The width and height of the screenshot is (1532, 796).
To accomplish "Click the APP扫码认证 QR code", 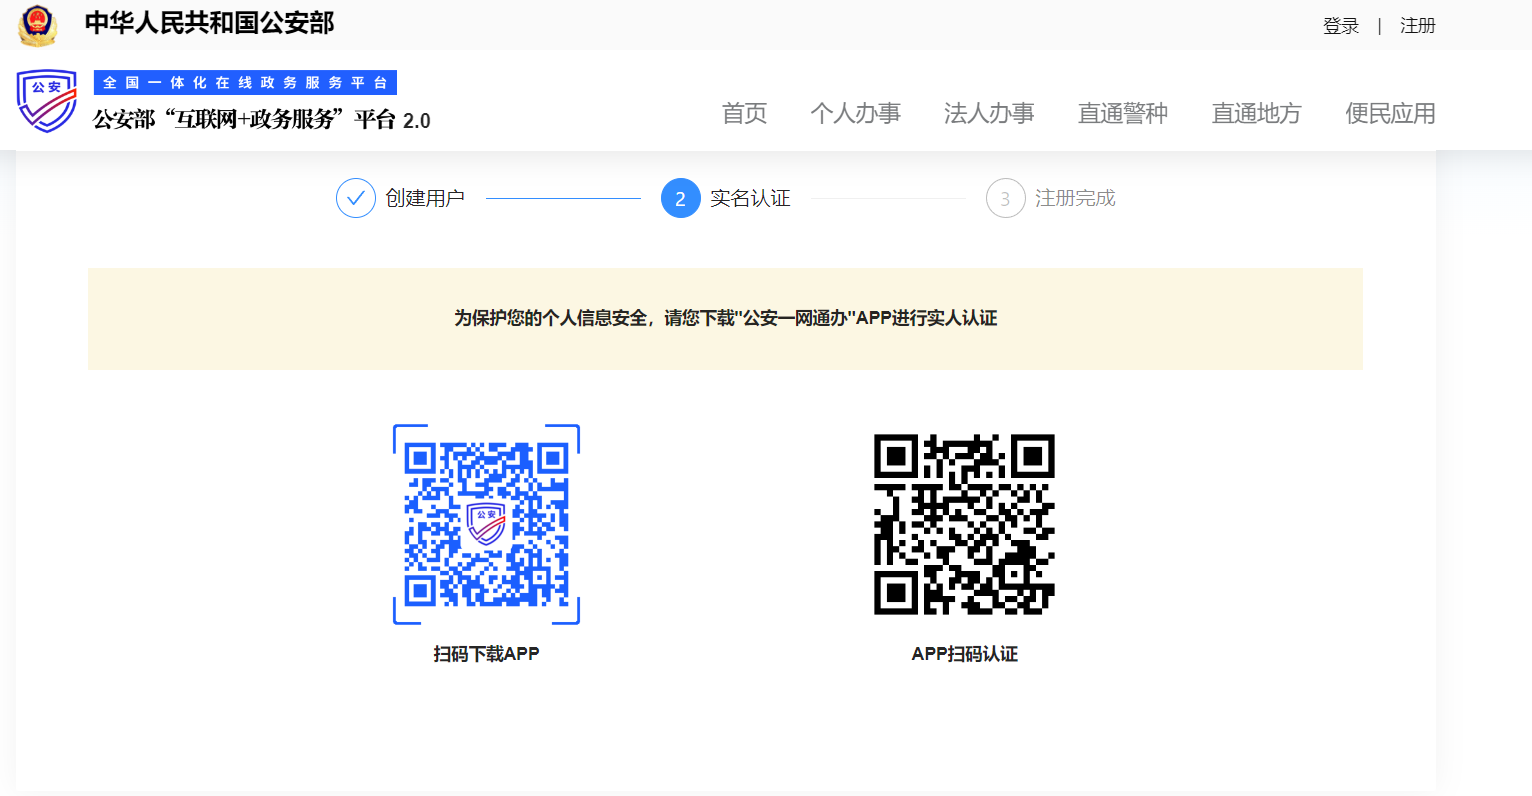I will (964, 524).
